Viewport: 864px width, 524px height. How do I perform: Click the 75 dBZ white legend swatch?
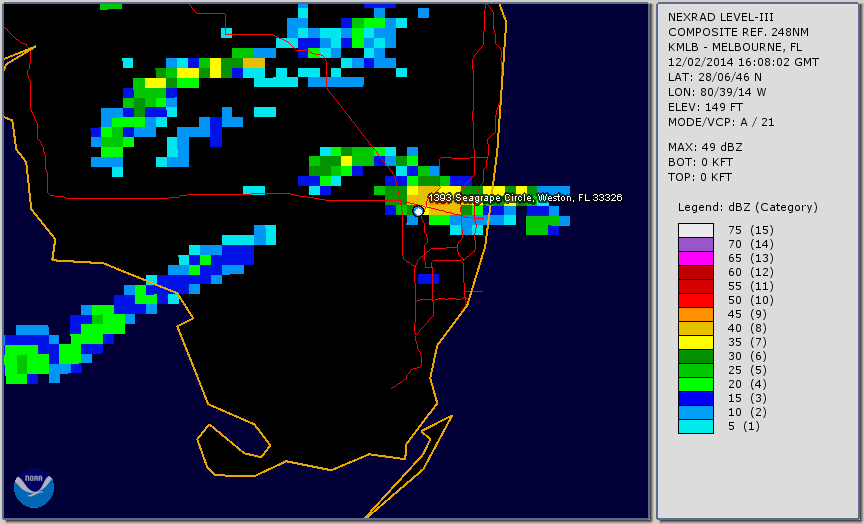click(x=696, y=230)
